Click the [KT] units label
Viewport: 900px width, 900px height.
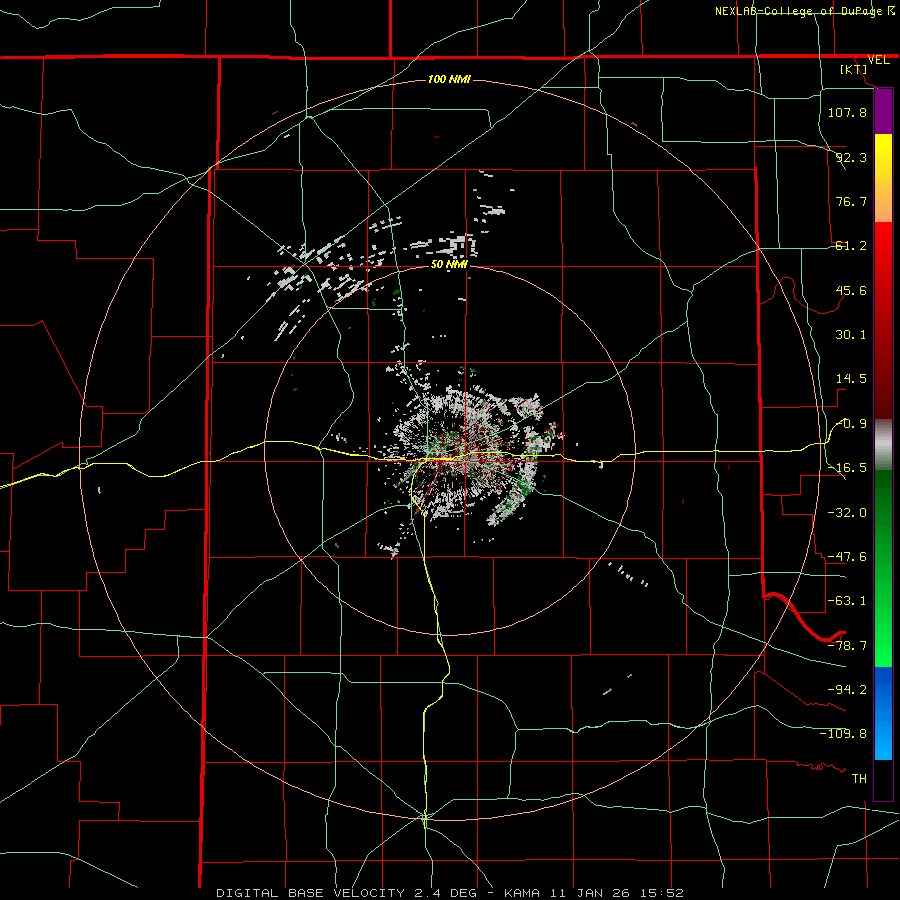click(854, 69)
